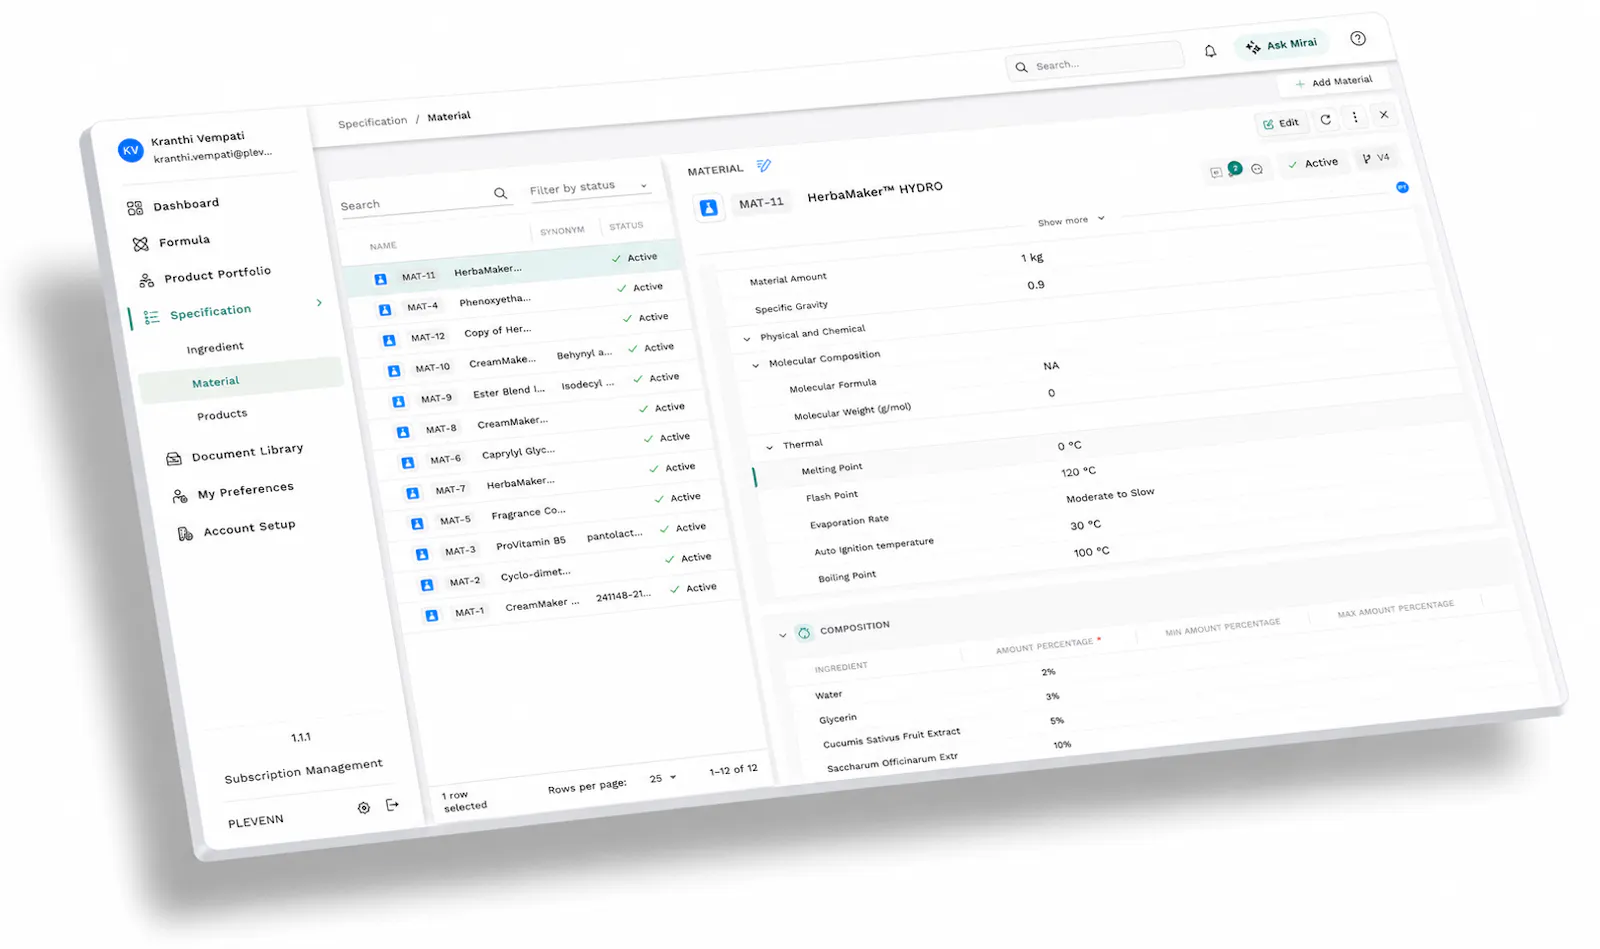Viewport: 1600px width, 949px height.
Task: Click the MAT-1 material flask icon
Action: (x=432, y=616)
